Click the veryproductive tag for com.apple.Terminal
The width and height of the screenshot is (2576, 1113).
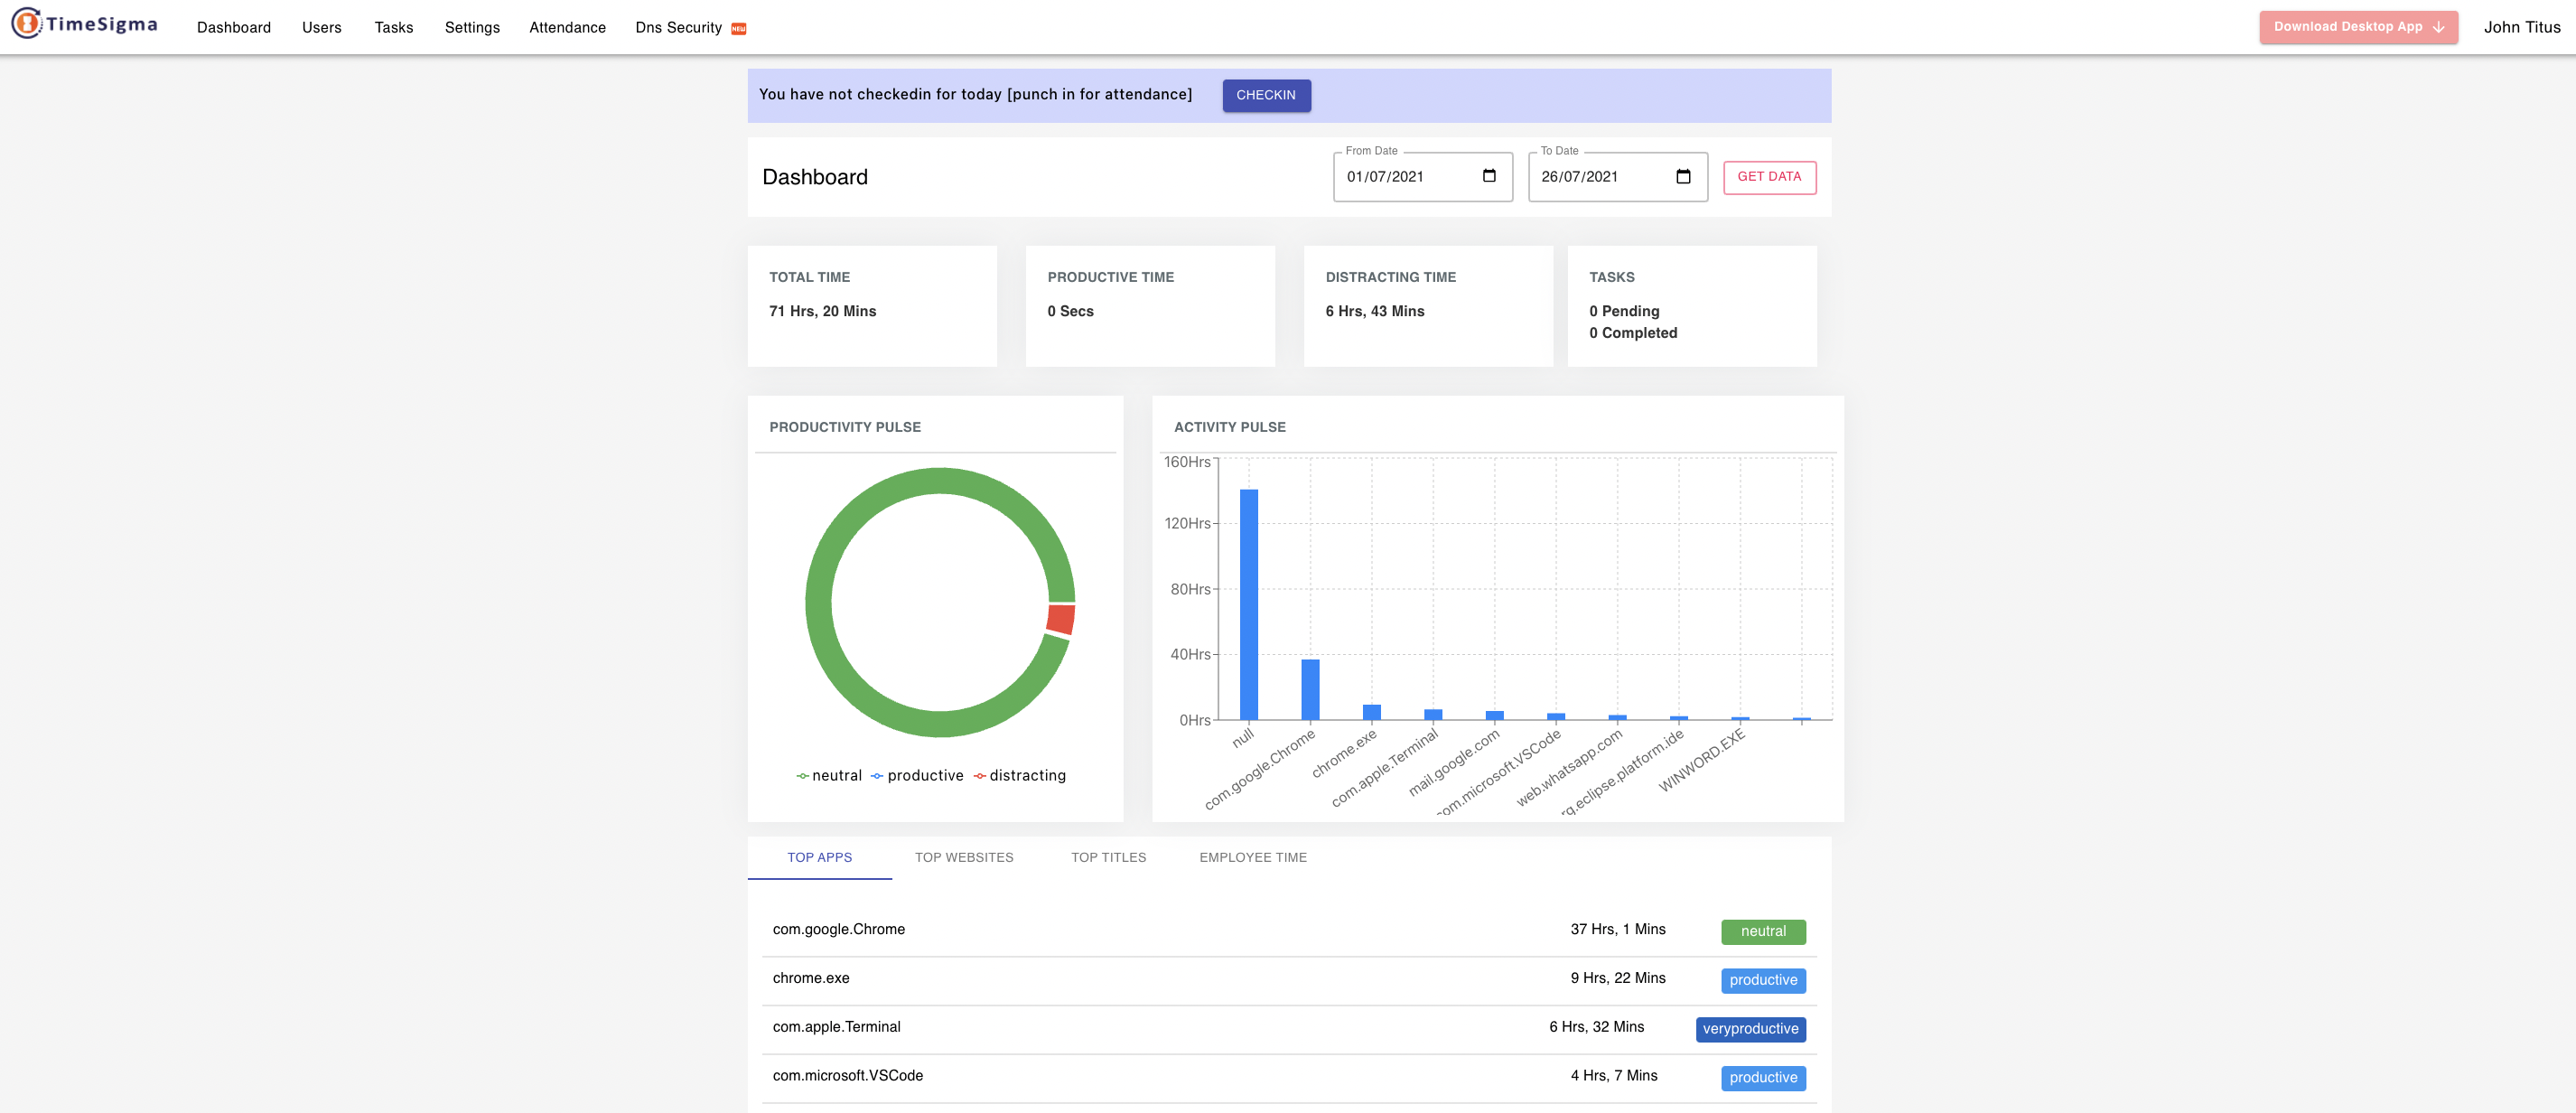[x=1750, y=1029]
